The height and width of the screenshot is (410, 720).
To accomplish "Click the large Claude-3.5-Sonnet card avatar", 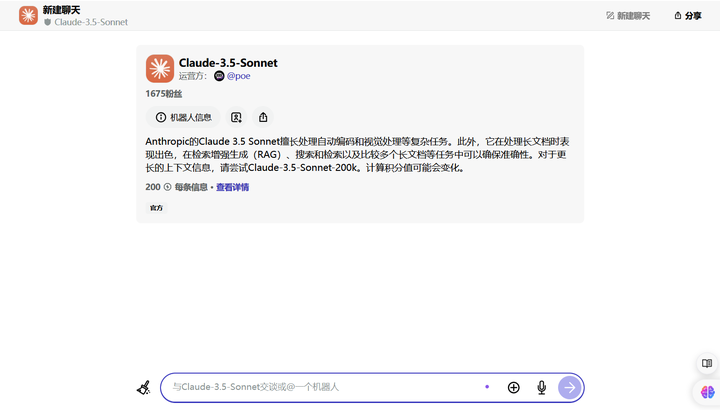I will (x=160, y=68).
